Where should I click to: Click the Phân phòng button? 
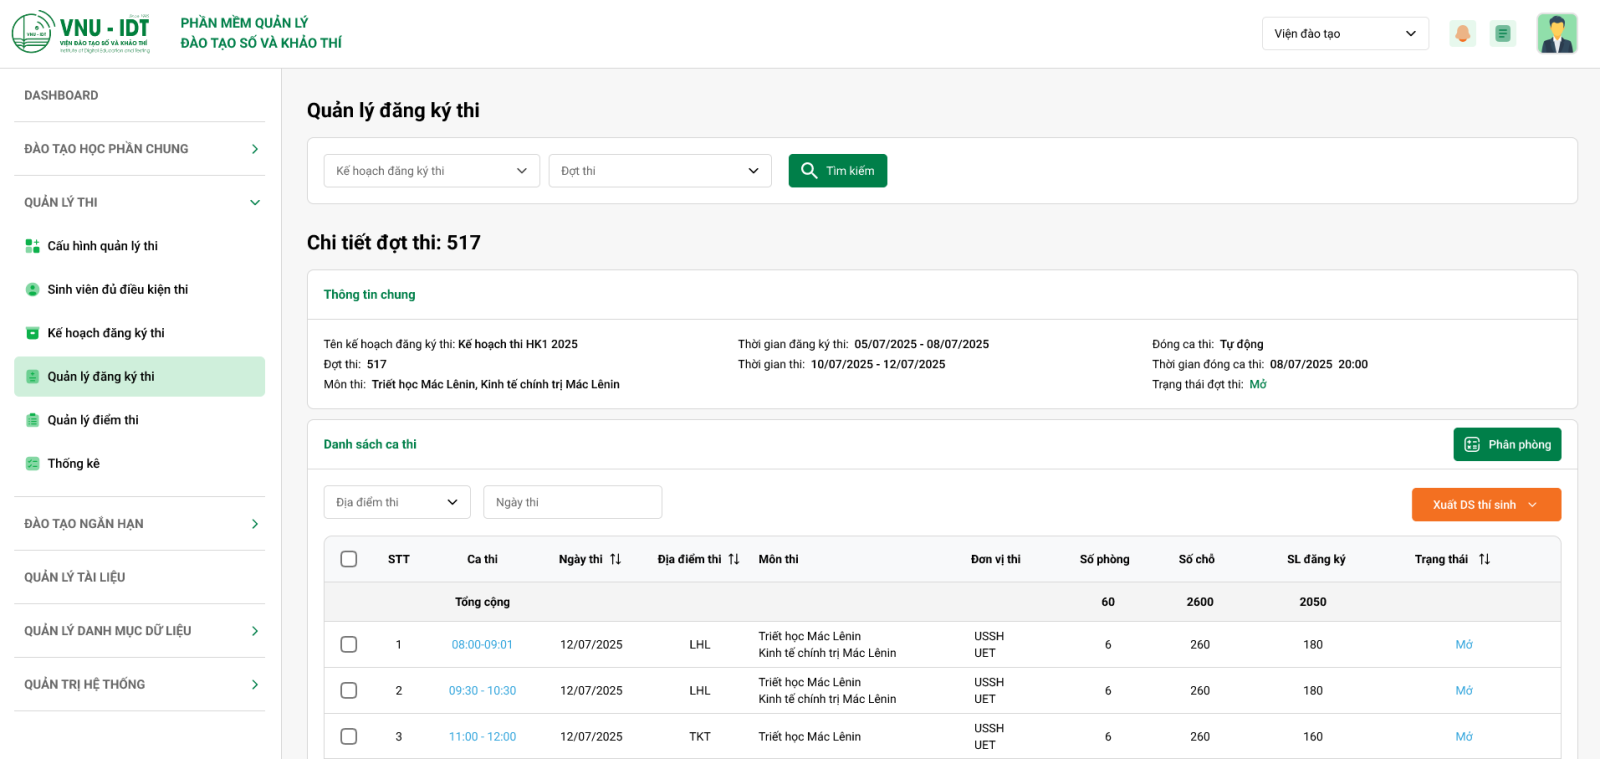pos(1506,445)
